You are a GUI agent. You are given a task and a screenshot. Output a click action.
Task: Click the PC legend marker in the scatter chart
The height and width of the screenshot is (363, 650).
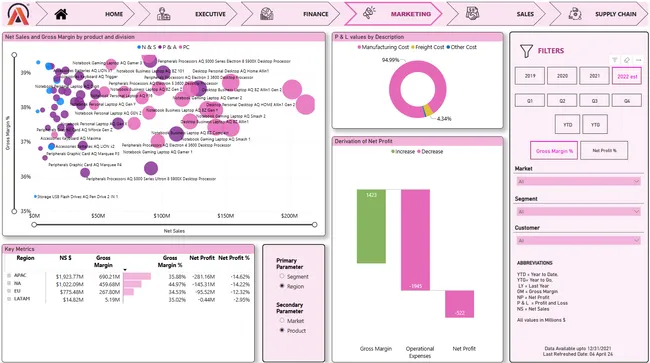pyautogui.click(x=181, y=47)
